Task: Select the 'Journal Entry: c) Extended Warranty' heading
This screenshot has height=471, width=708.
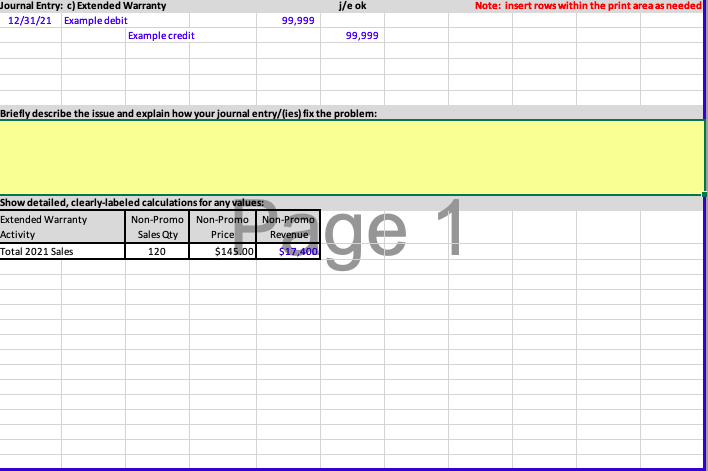Action: [x=83, y=6]
